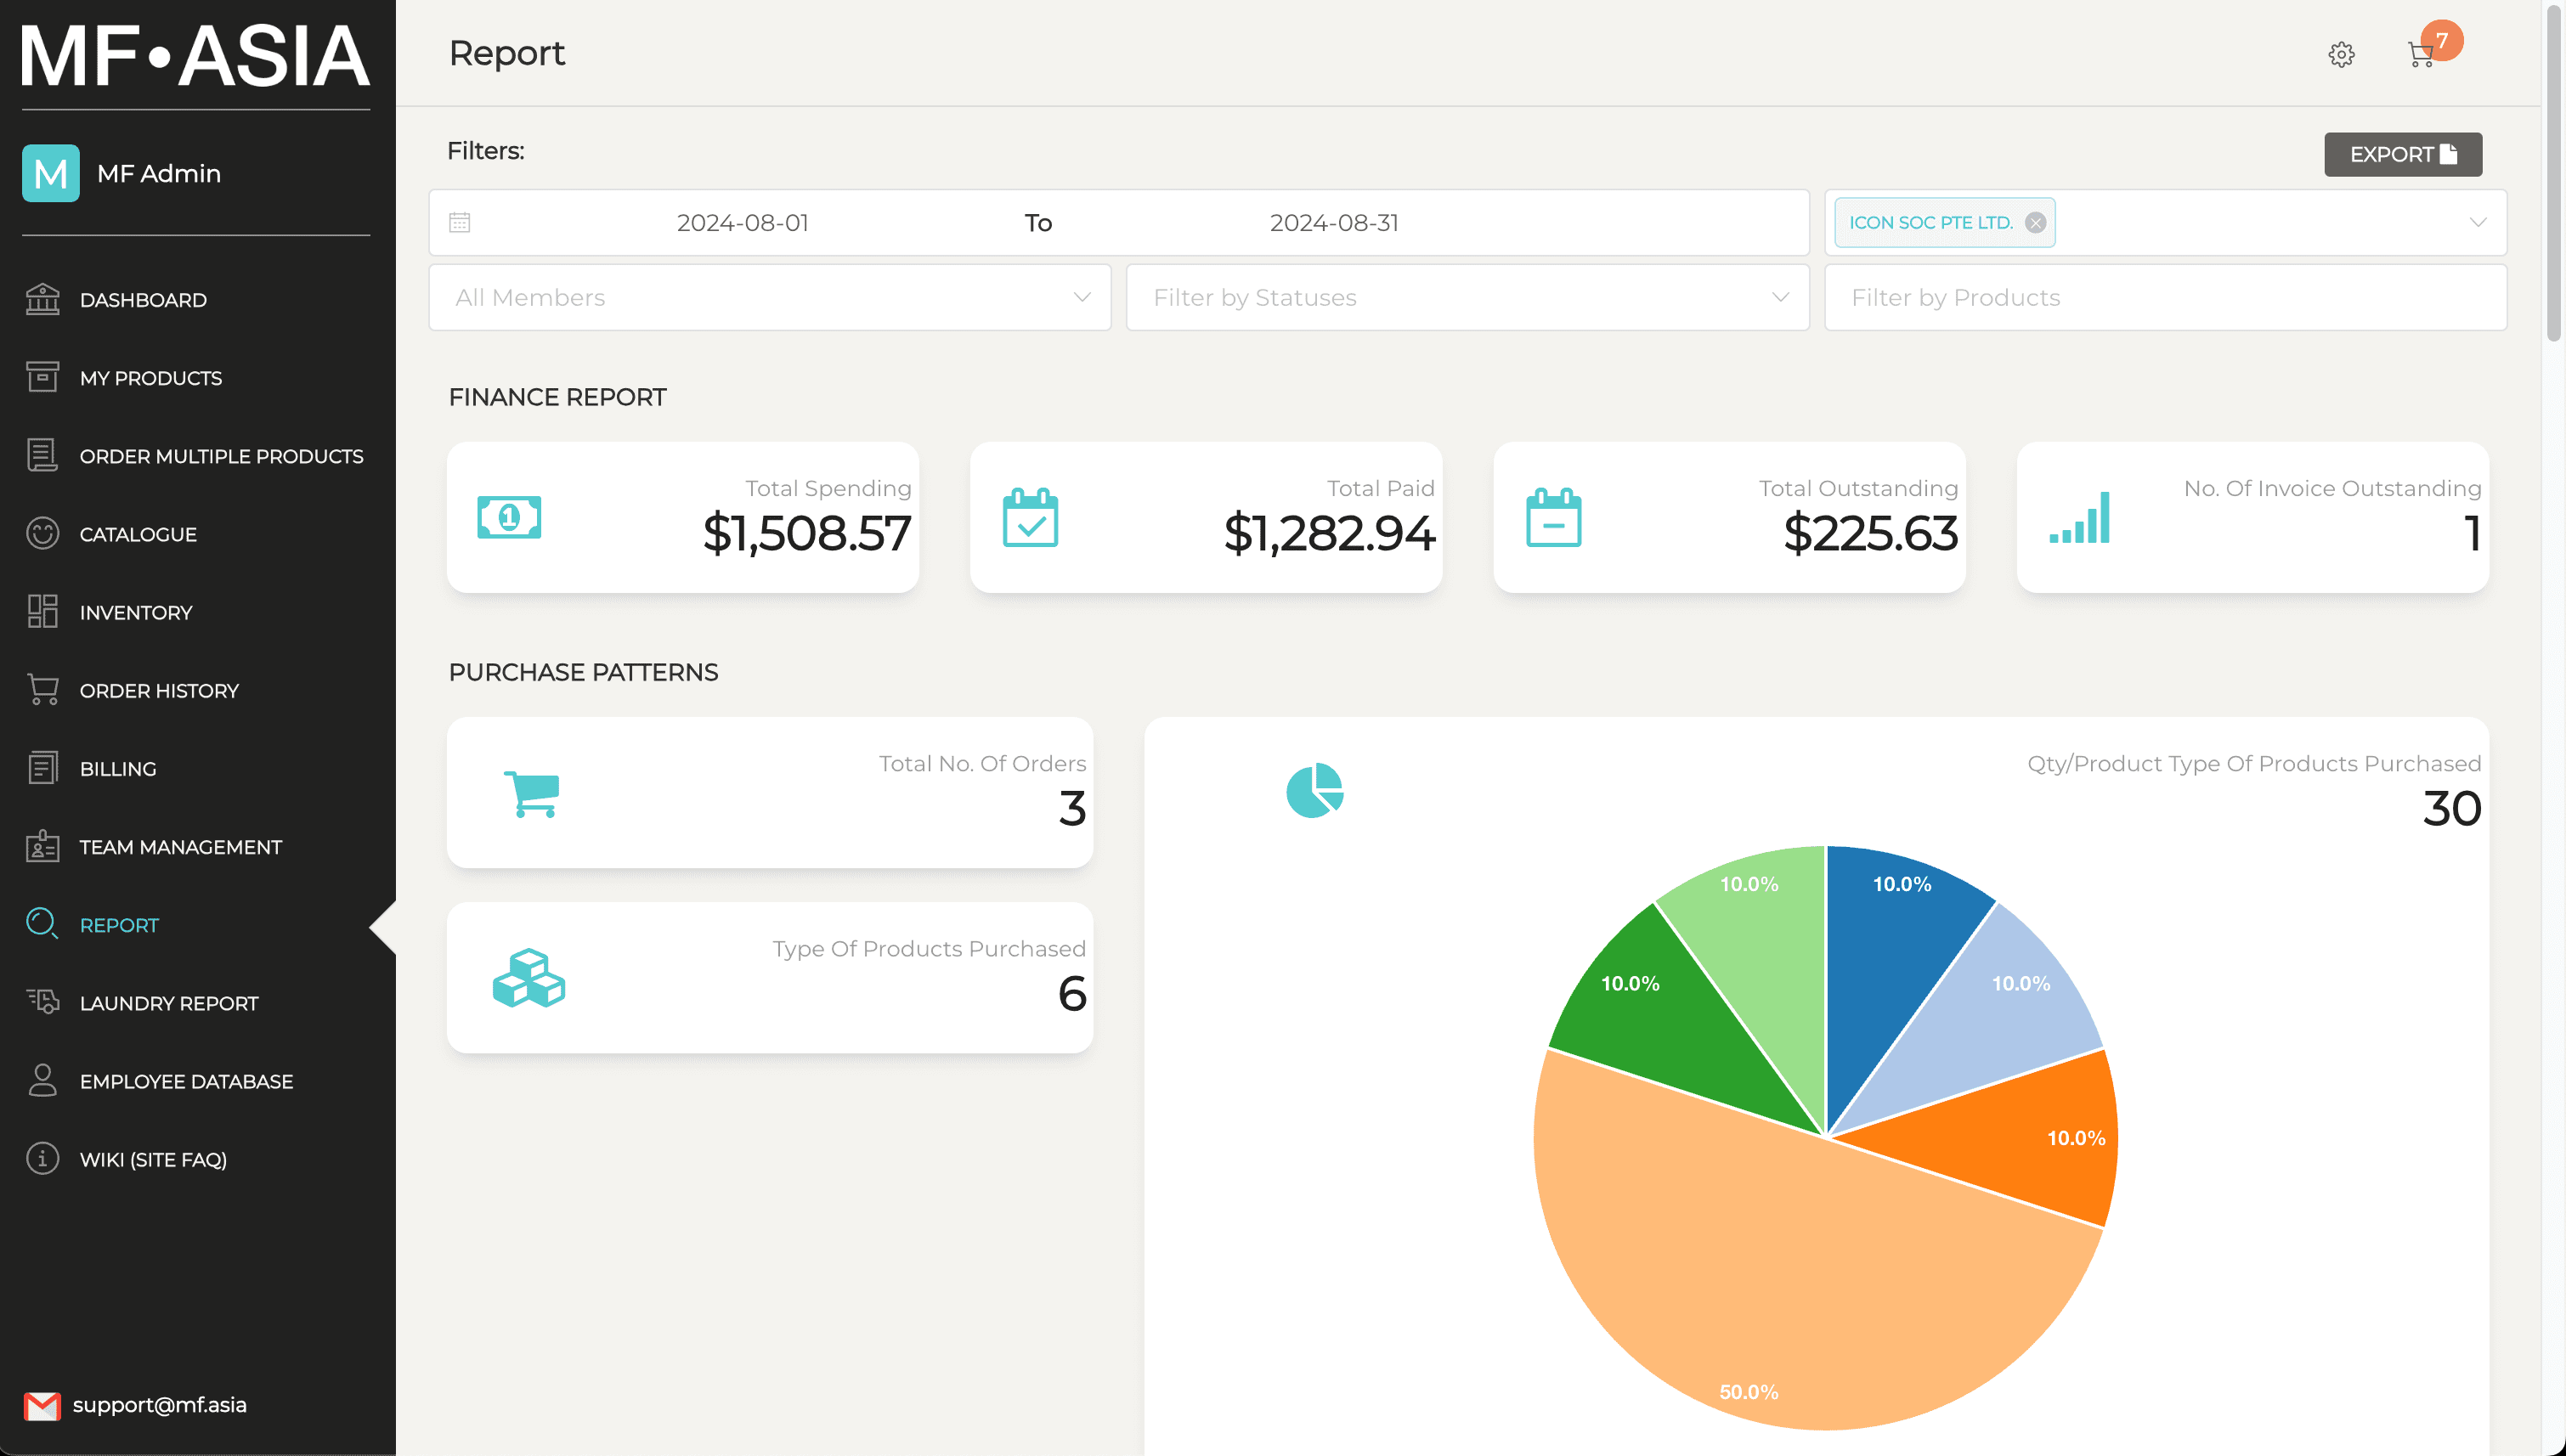Expand the Filter by Statuses dropdown
Image resolution: width=2566 pixels, height=1456 pixels.
(1467, 296)
